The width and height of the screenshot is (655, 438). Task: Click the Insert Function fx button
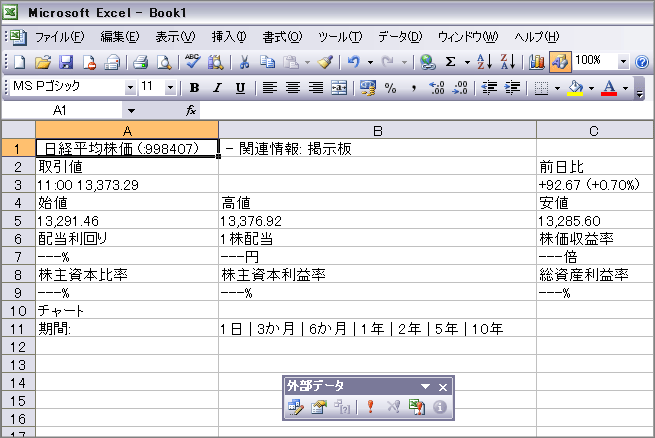pos(191,110)
